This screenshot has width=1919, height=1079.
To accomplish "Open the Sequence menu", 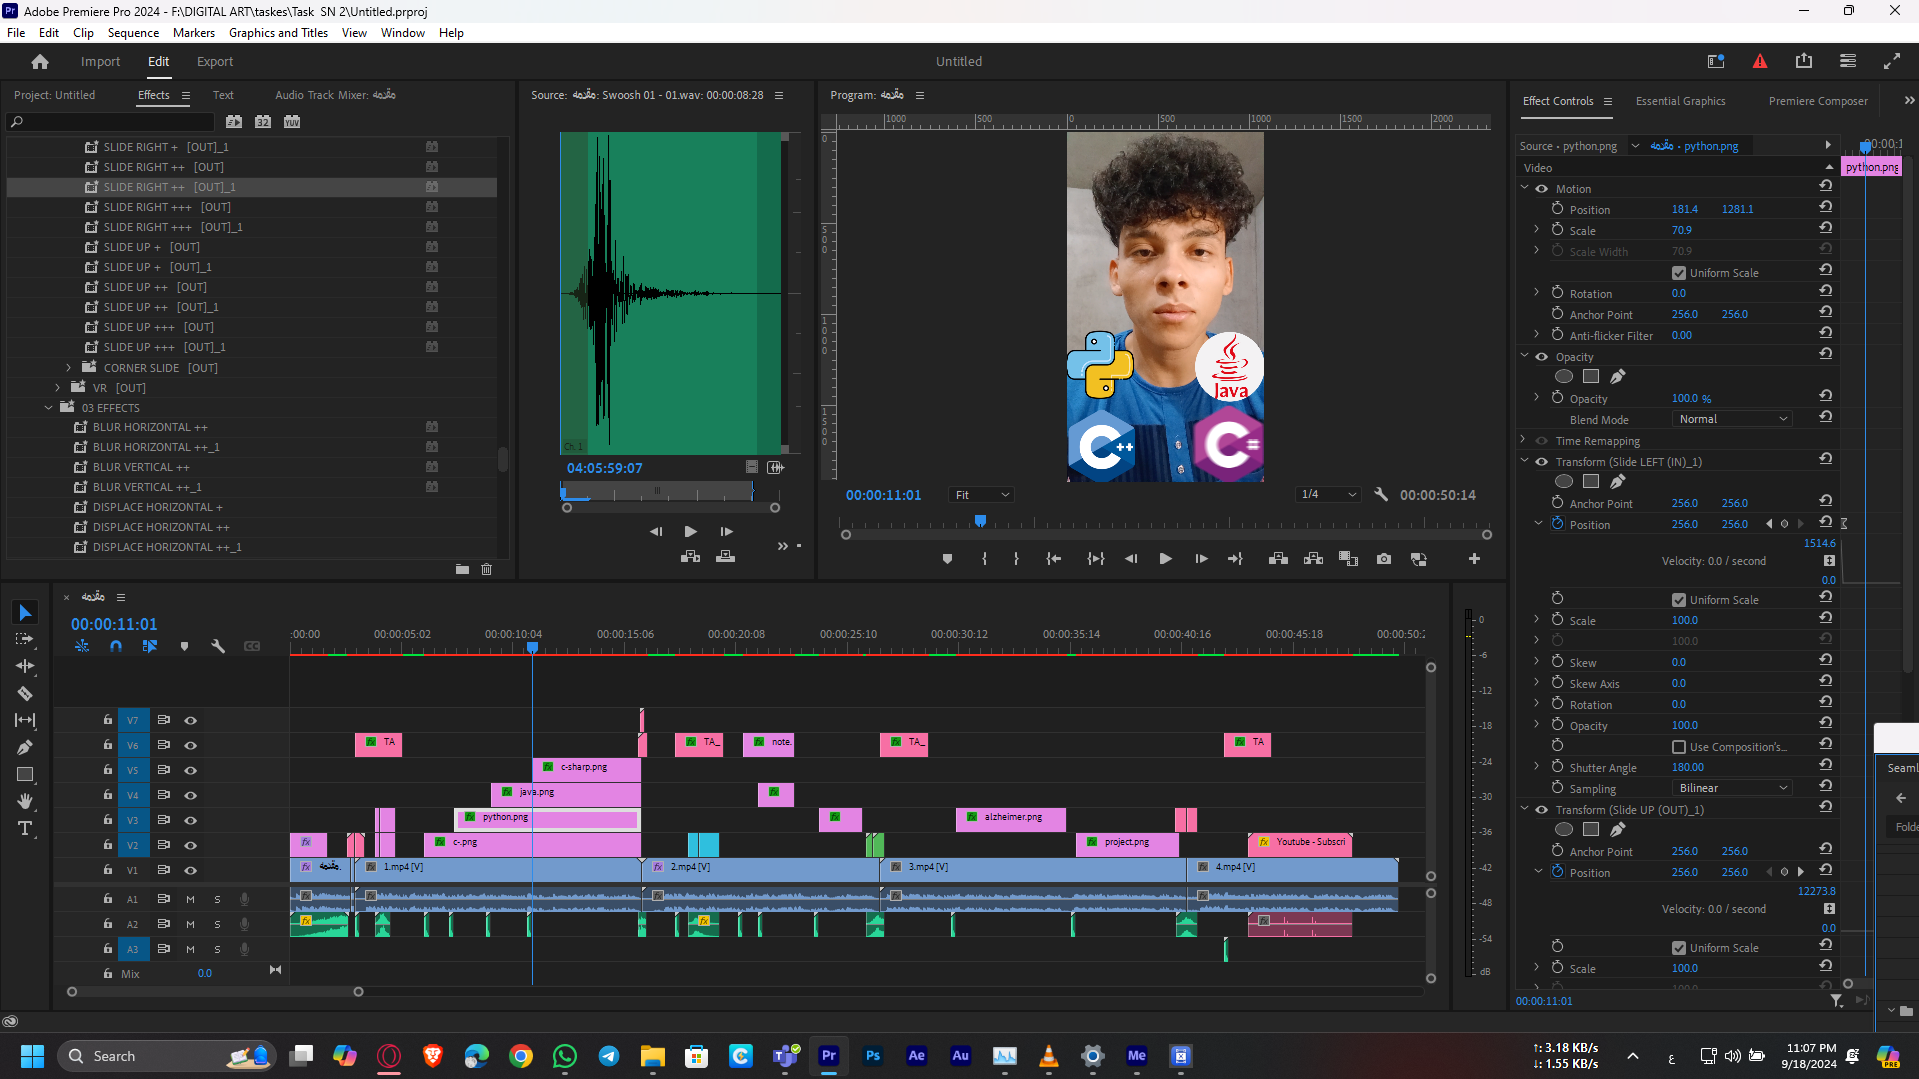I will [133, 33].
